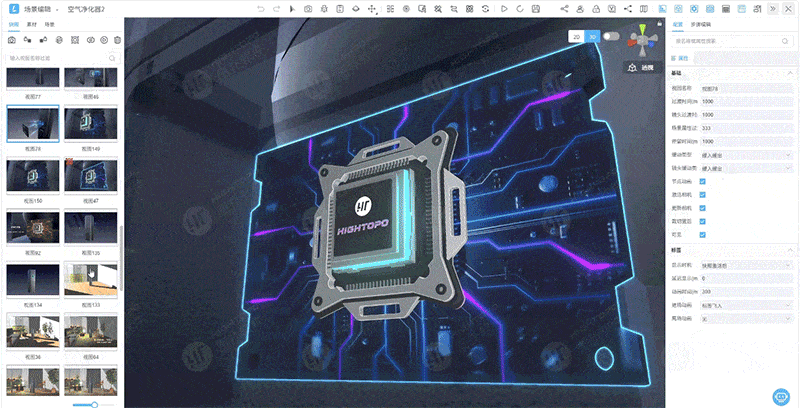Click the circular reload arrow icon
The image size is (800, 408).
(x=520, y=9)
